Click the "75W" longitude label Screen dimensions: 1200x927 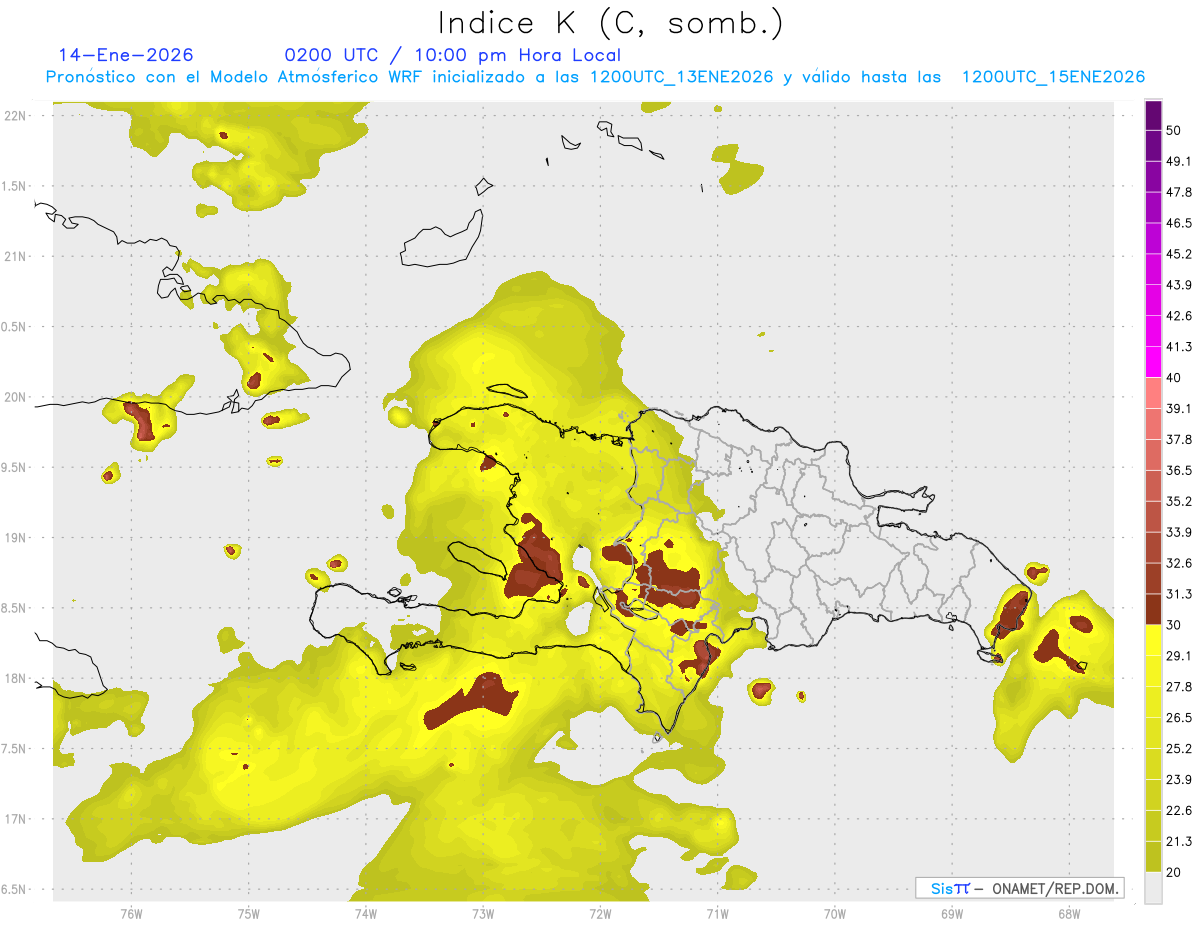249,913
